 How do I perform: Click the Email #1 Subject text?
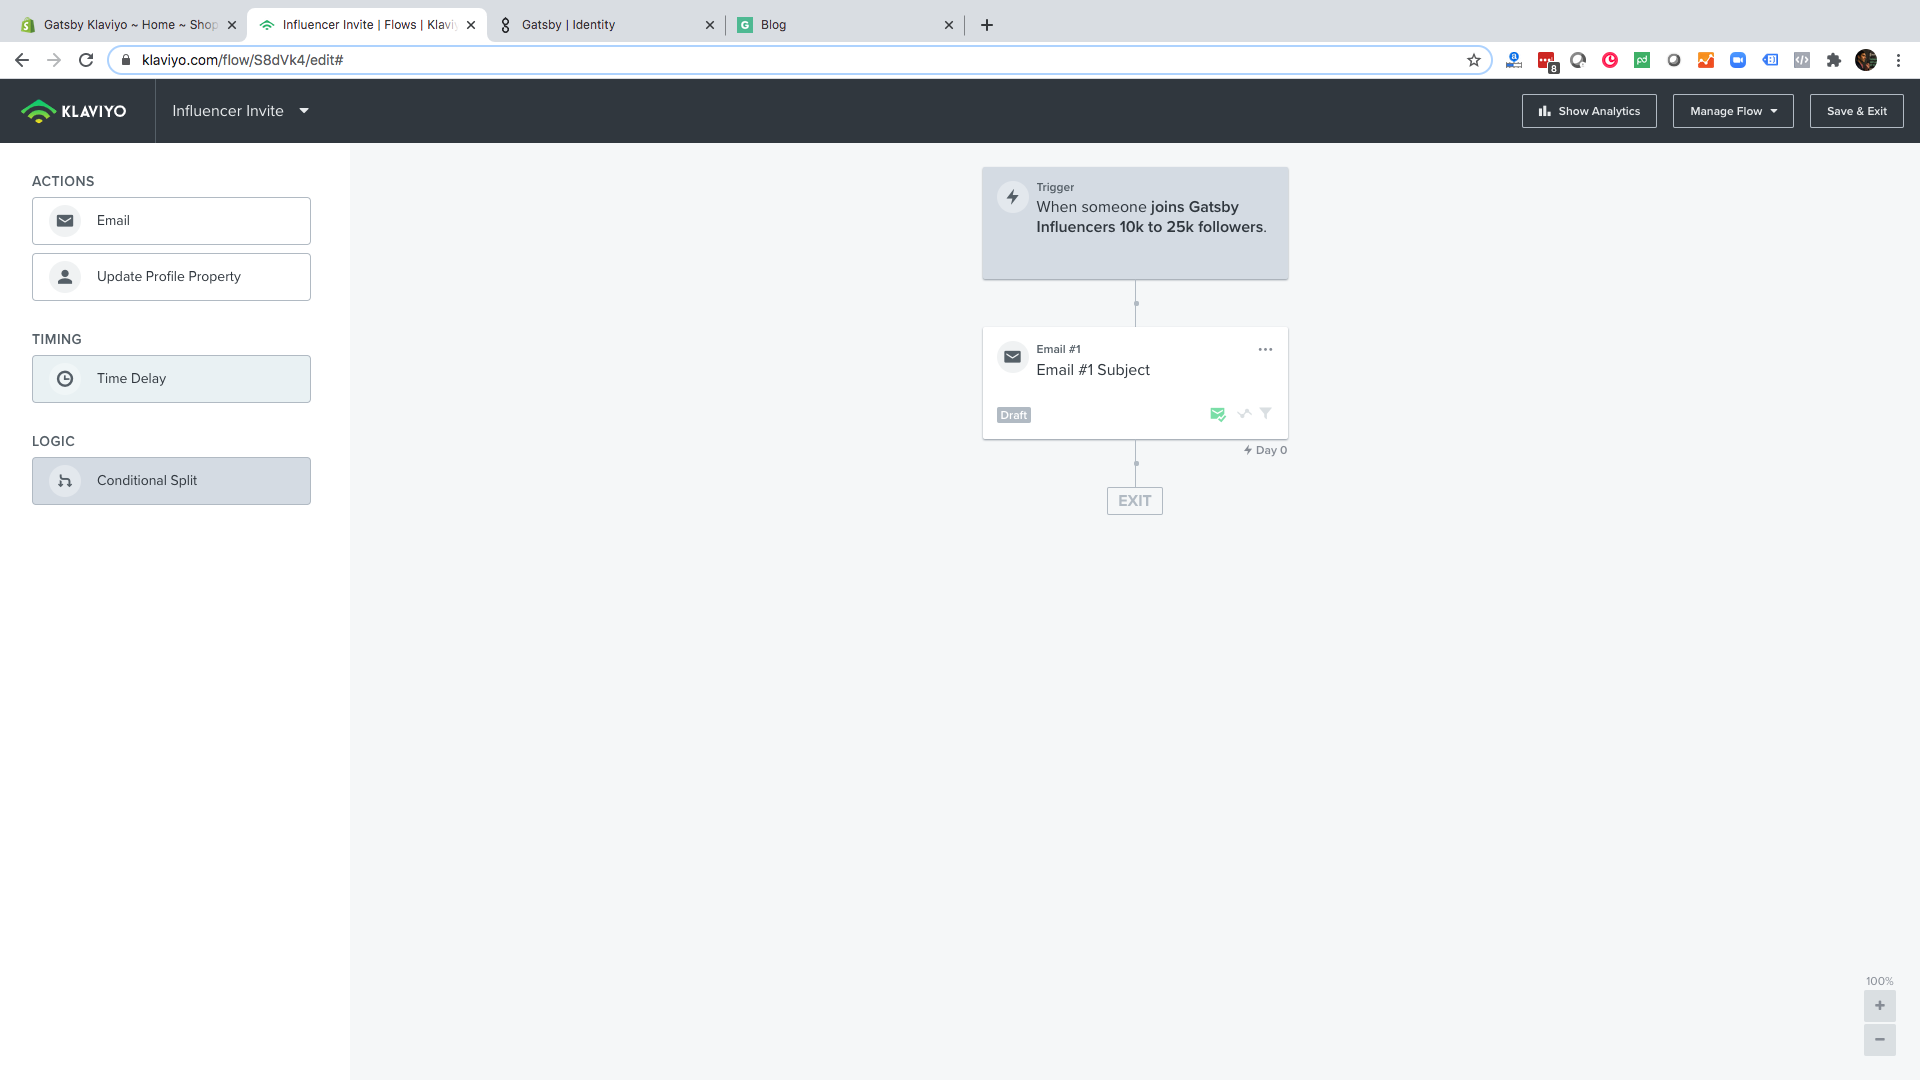[x=1093, y=370]
